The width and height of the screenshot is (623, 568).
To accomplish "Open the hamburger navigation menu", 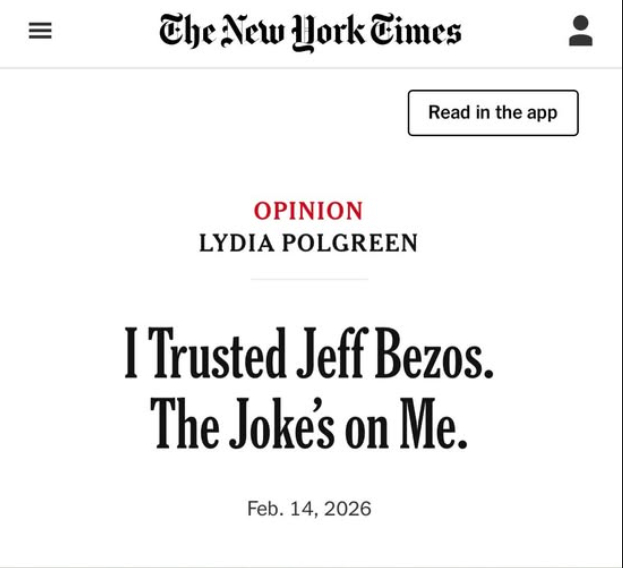I will (x=40, y=31).
